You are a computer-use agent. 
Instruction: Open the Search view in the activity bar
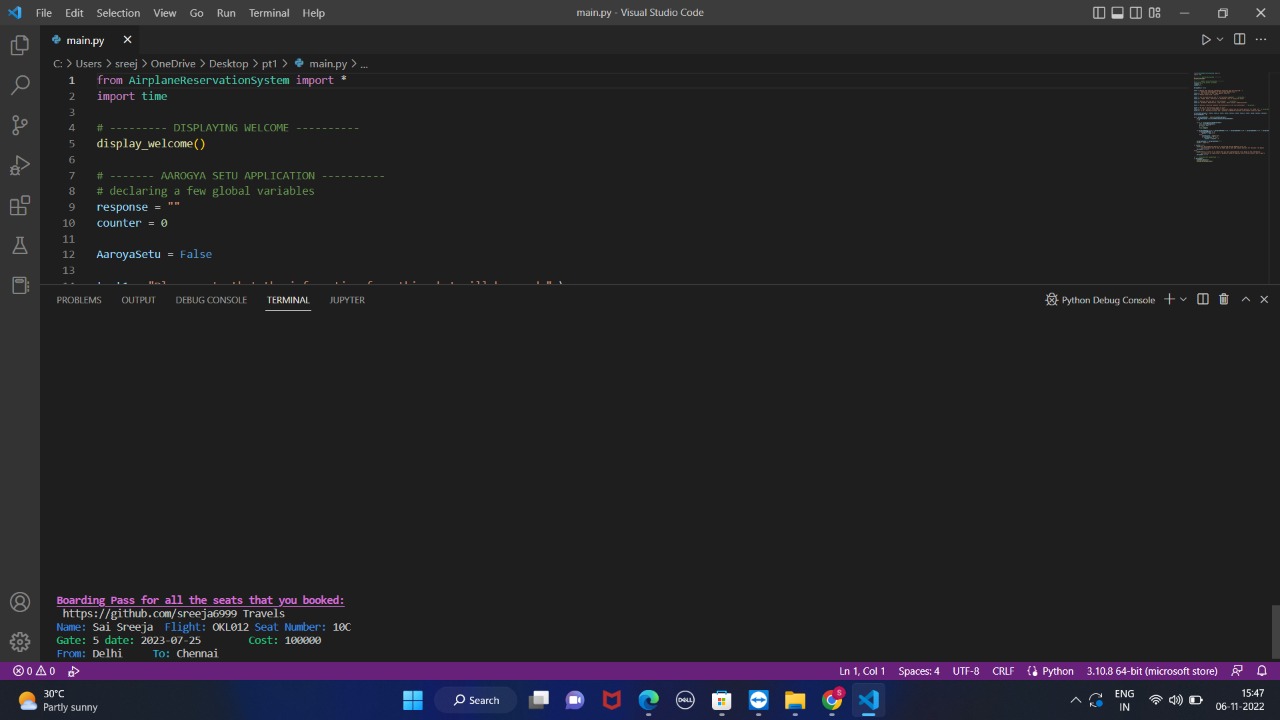(x=20, y=85)
